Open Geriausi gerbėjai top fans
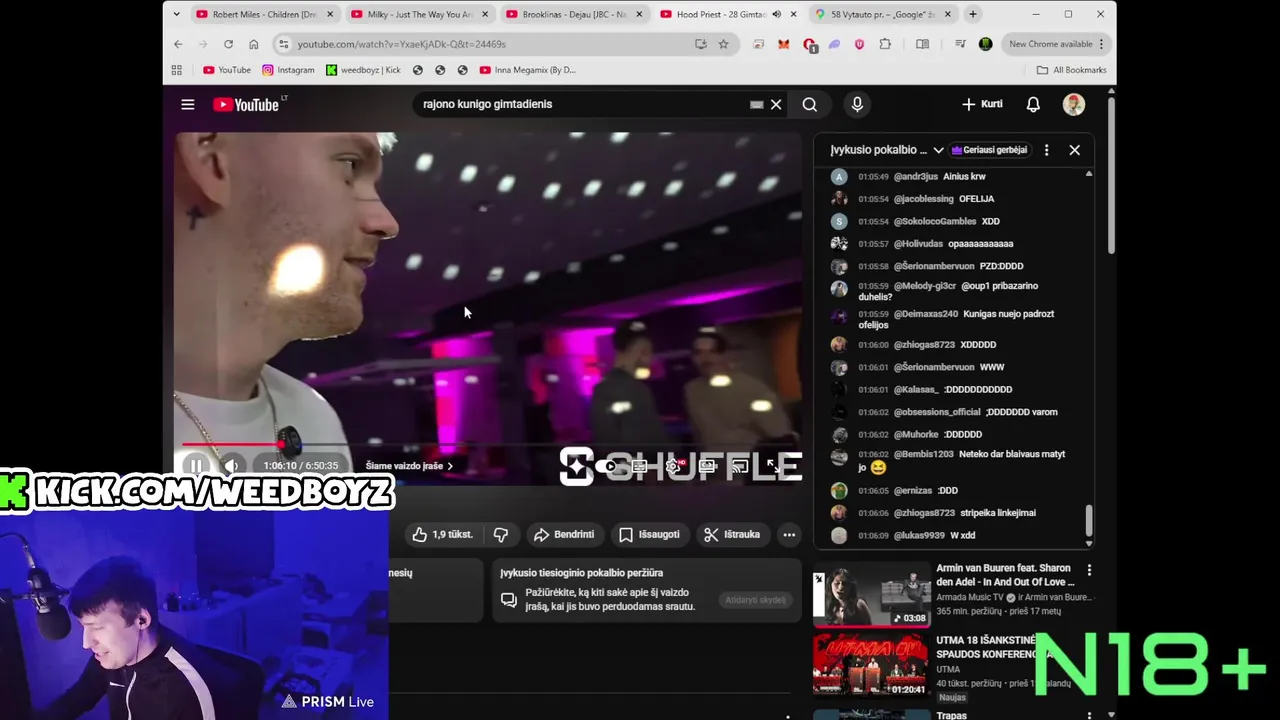 click(989, 150)
